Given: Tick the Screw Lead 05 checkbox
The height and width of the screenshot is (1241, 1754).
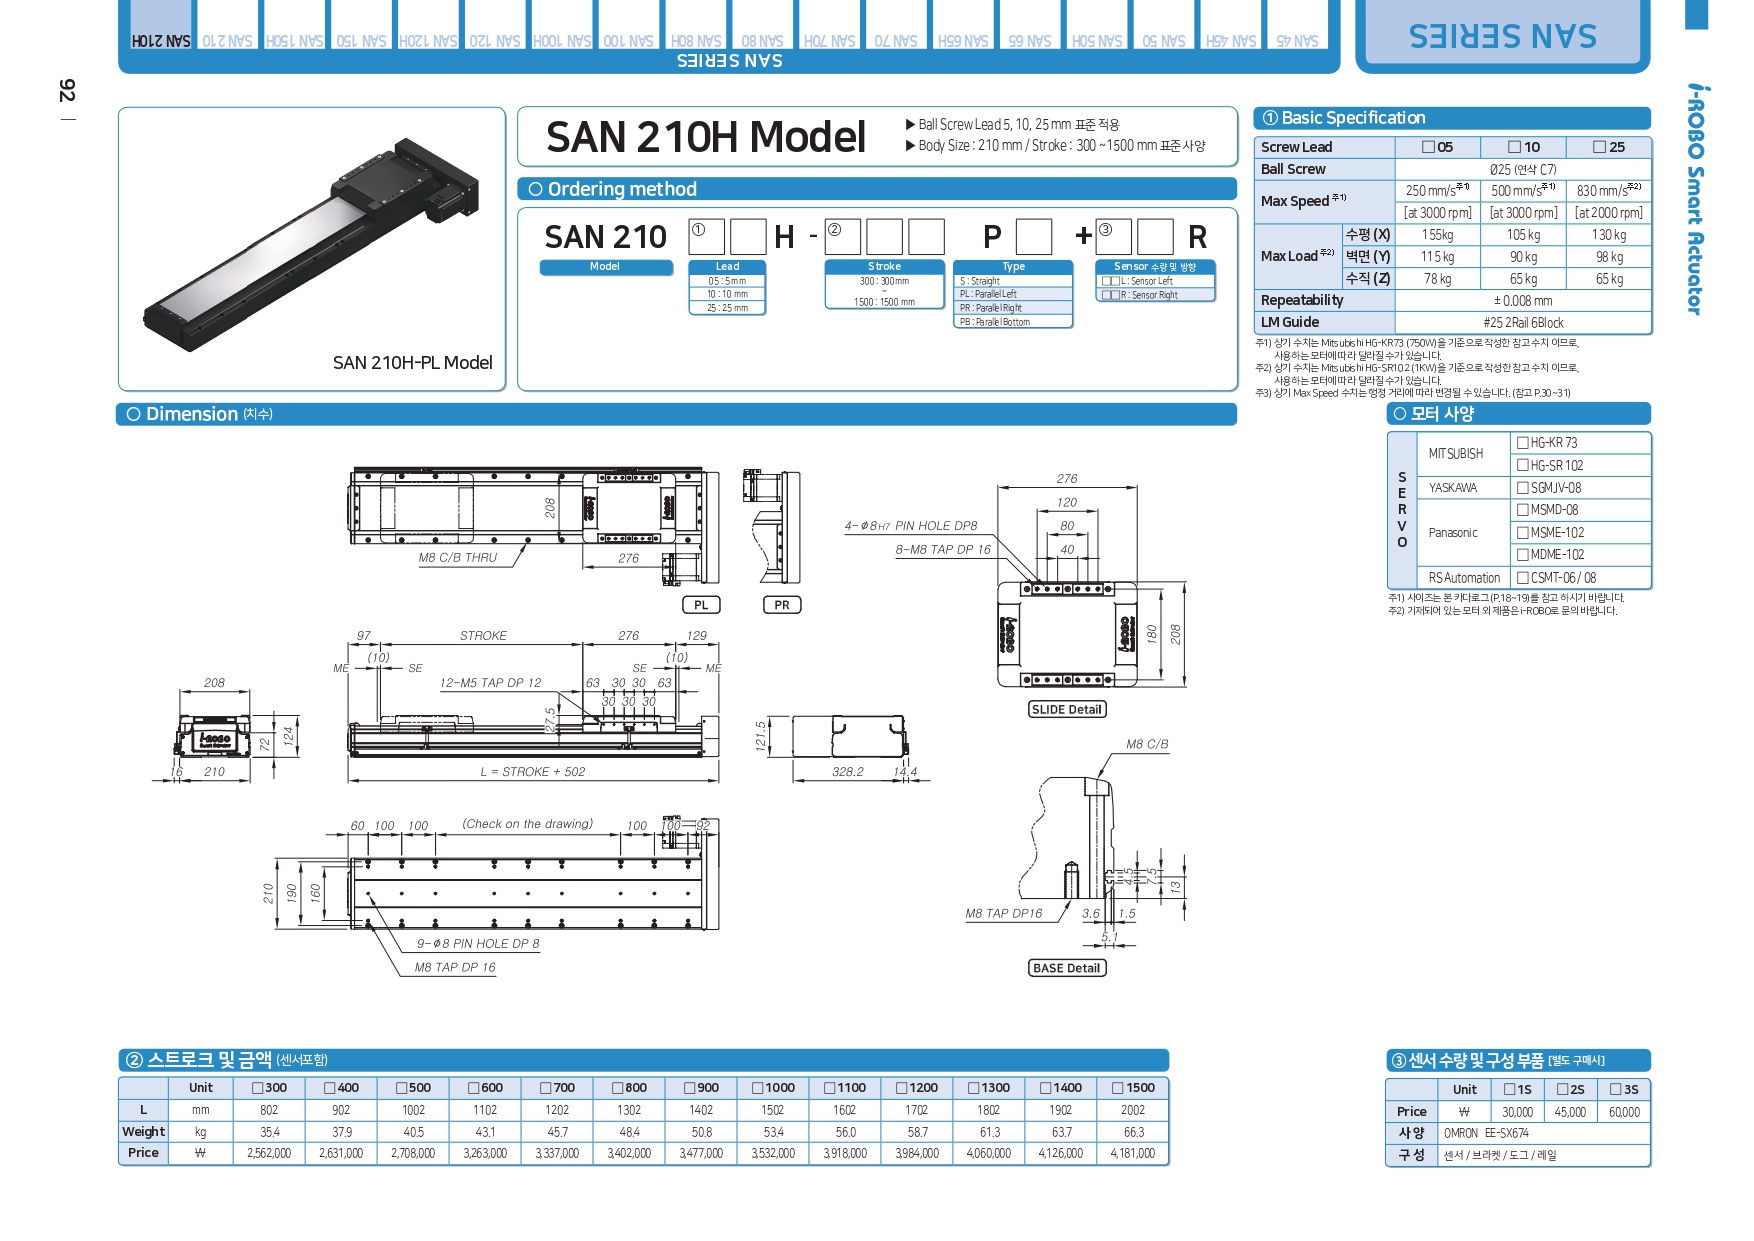Looking at the screenshot, I should point(1428,147).
